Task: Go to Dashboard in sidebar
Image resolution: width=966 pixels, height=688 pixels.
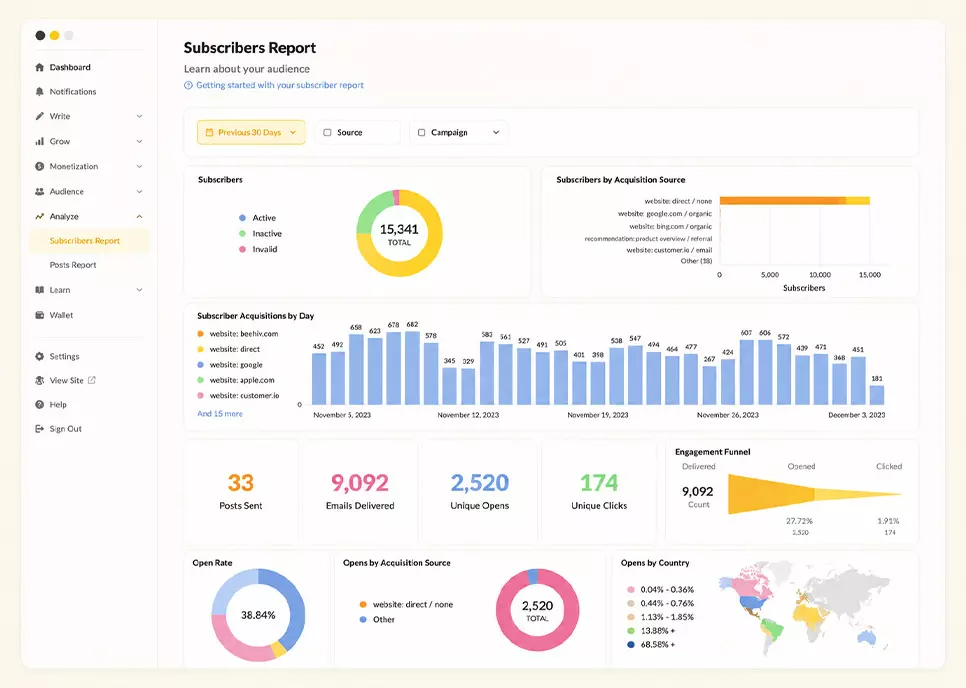Action: pyautogui.click(x=70, y=67)
